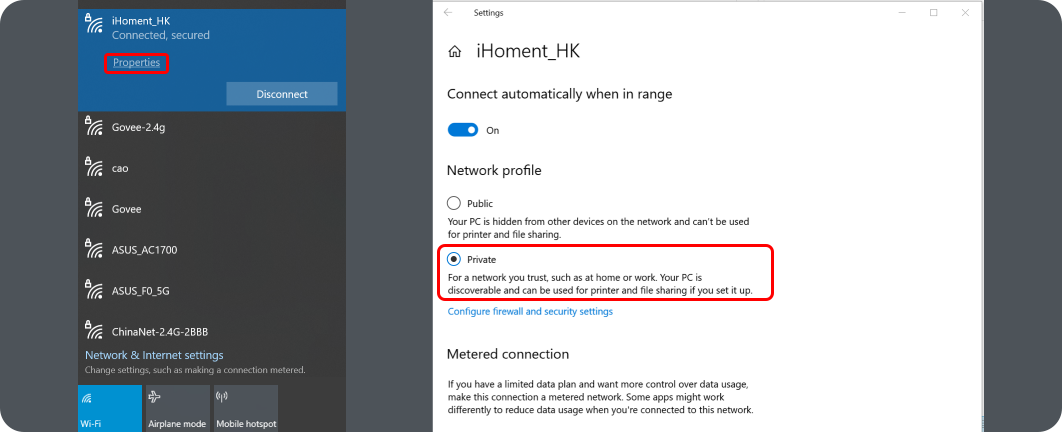This screenshot has height=432, width=1062.
Task: Click the back arrow in Settings
Action: tap(448, 13)
